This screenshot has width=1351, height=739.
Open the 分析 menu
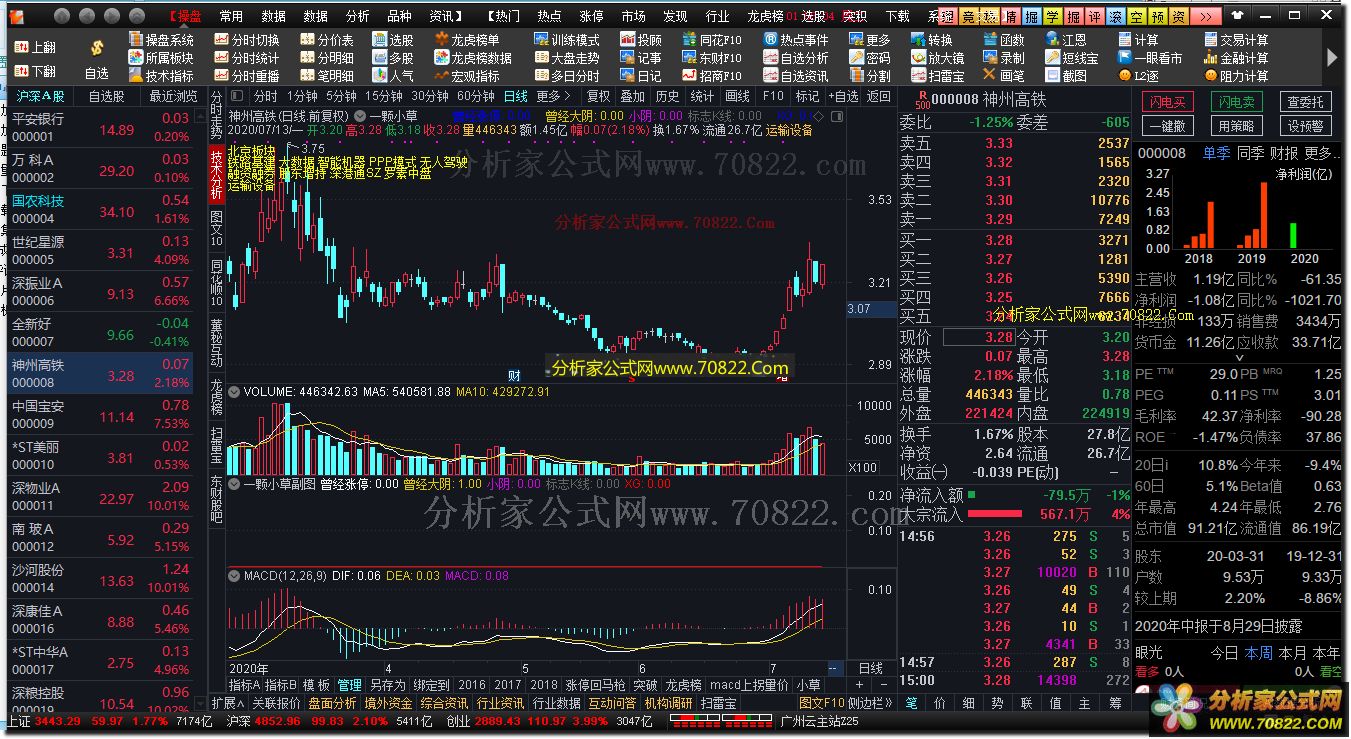tap(357, 16)
